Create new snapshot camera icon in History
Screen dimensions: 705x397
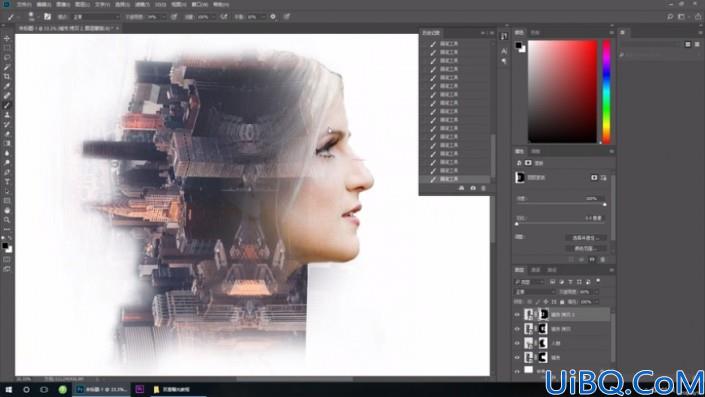(x=473, y=188)
